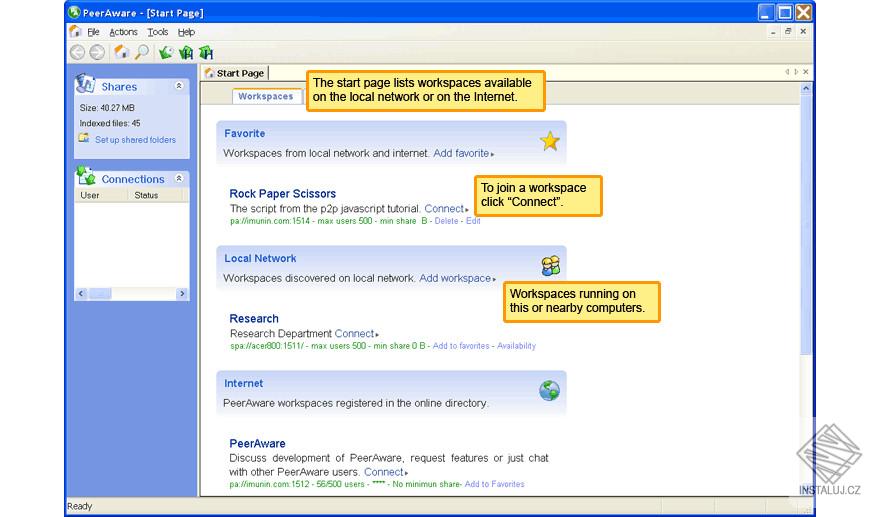The height and width of the screenshot is (517, 880).
Task: Check Availability of the Research workspace
Action: [516, 346]
